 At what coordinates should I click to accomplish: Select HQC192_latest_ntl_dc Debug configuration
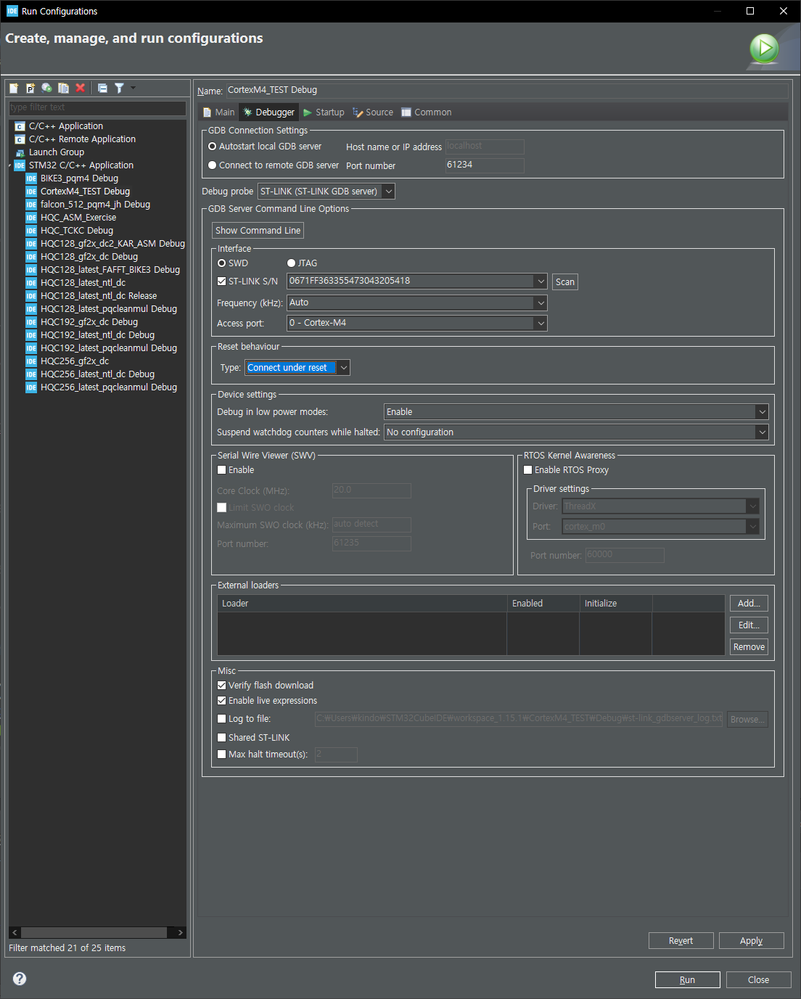click(x=97, y=335)
